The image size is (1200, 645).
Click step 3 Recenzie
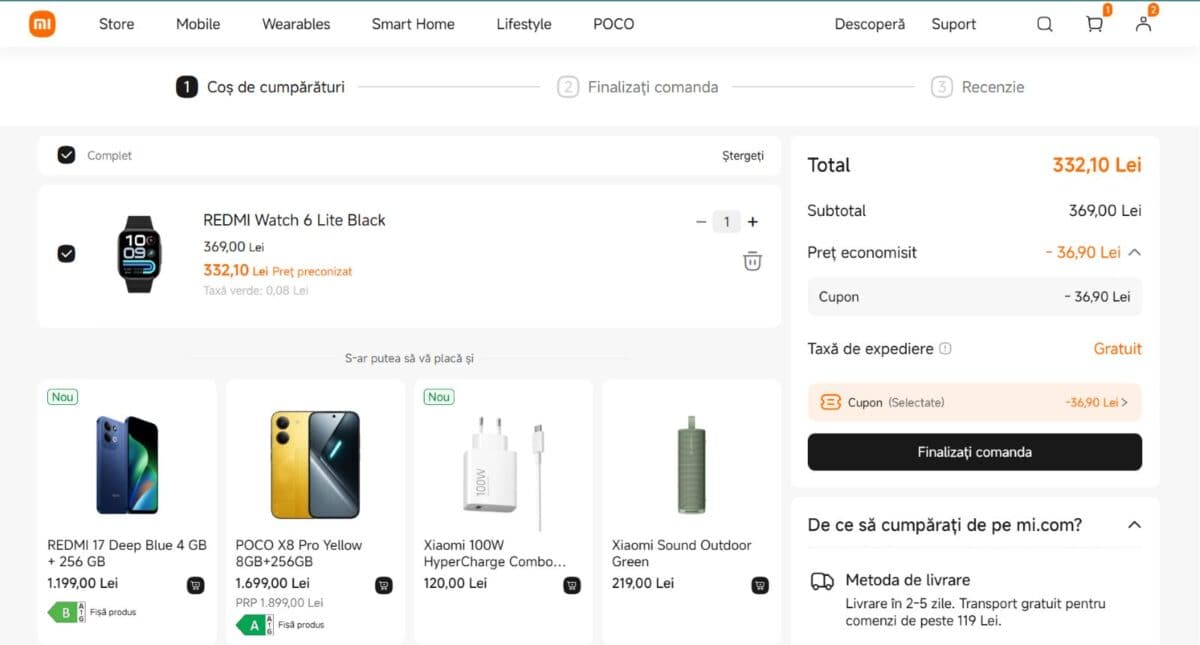[977, 87]
